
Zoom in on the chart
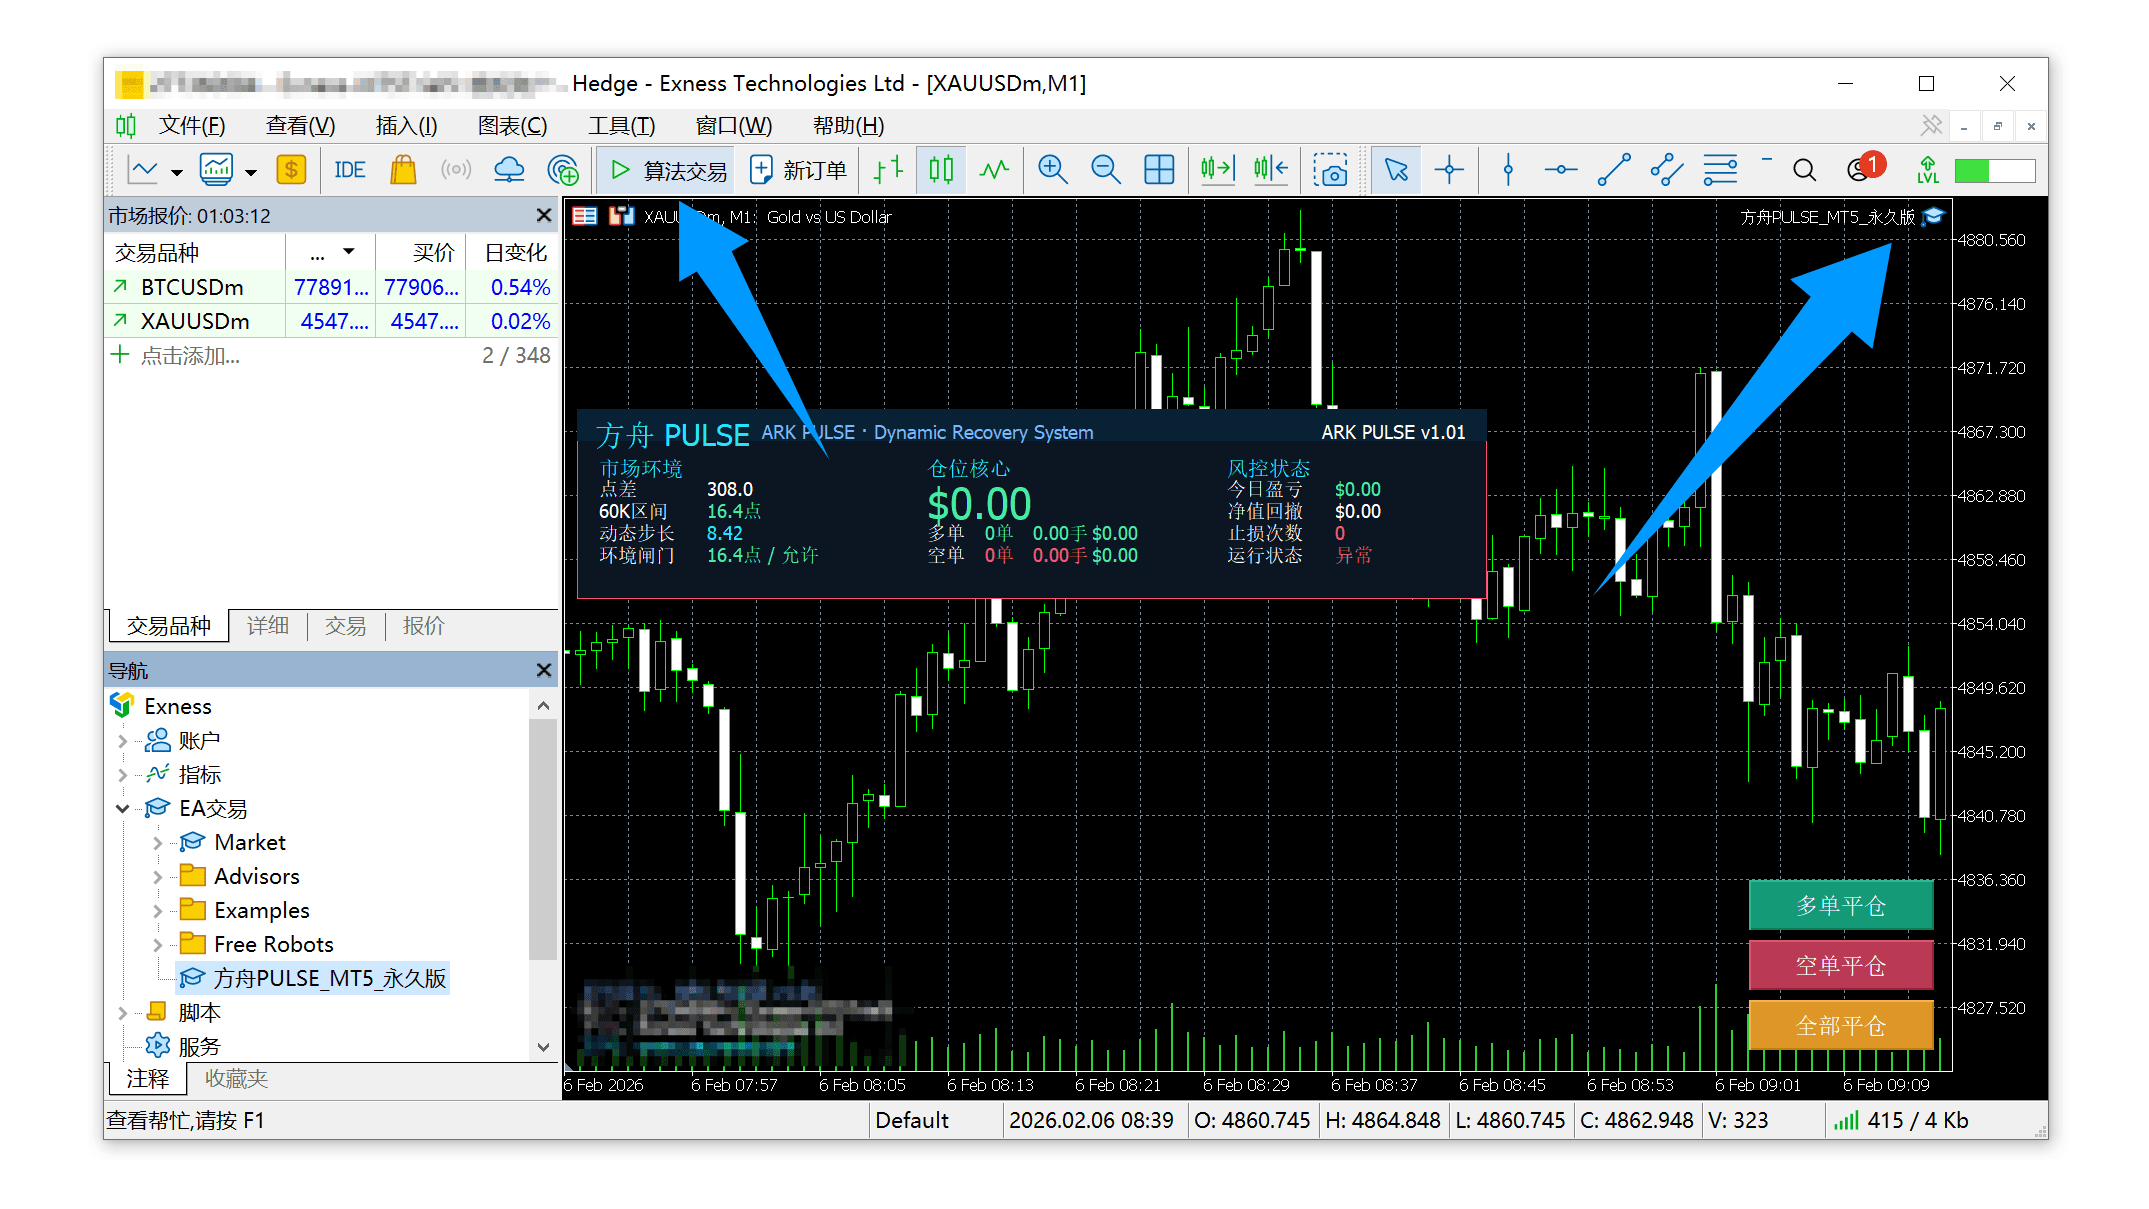(1052, 170)
